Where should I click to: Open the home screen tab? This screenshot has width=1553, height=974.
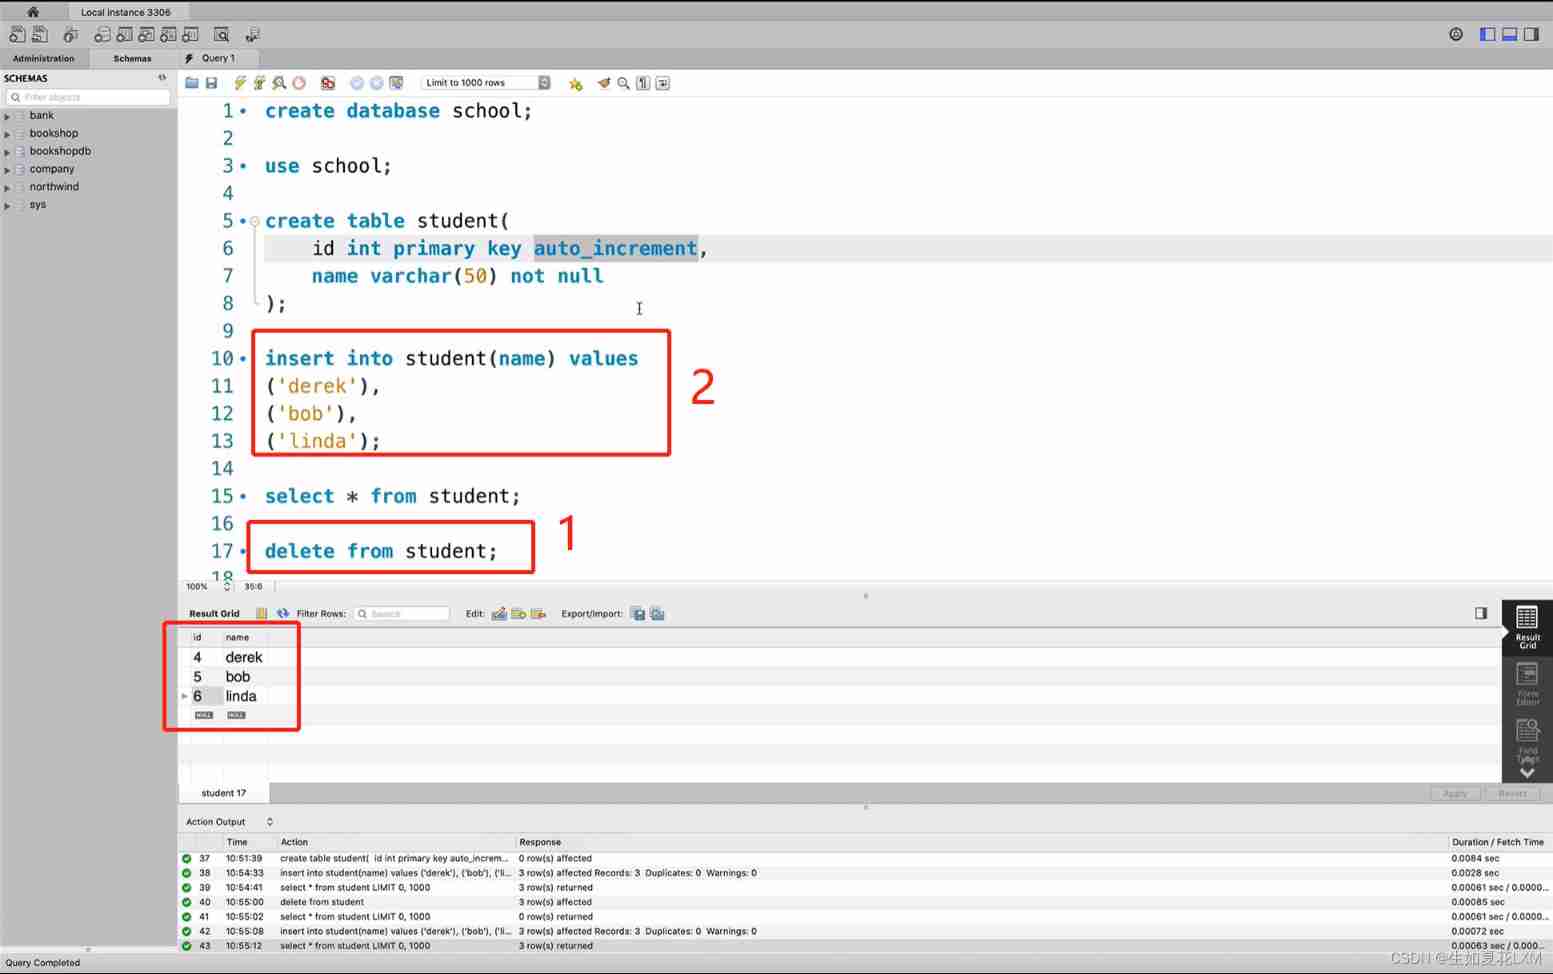click(x=32, y=12)
